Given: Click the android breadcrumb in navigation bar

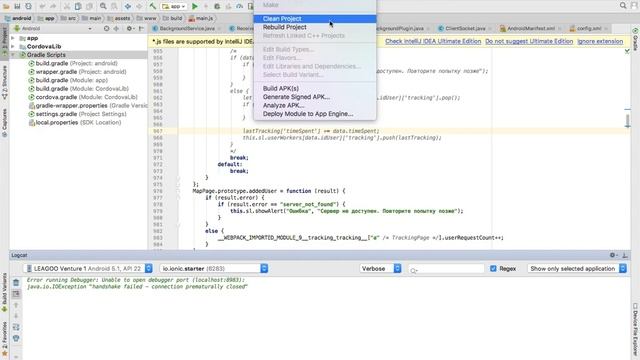Looking at the screenshot, I should [18, 18].
